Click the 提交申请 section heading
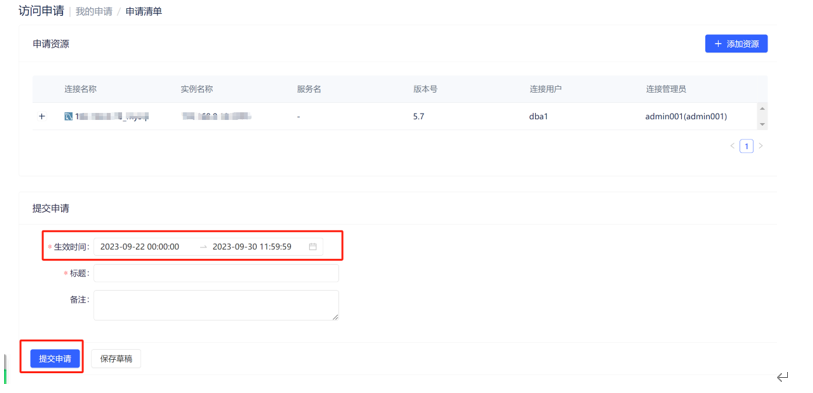The height and width of the screenshot is (393, 813). click(51, 208)
